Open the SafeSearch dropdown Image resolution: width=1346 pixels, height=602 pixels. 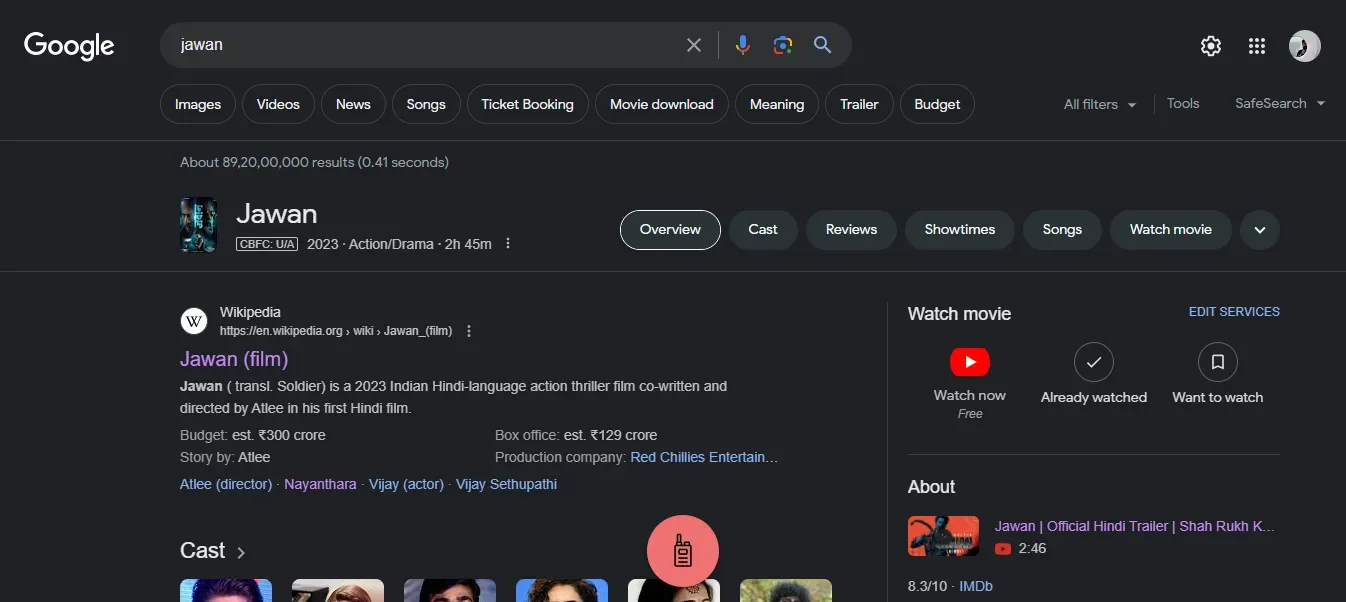pyautogui.click(x=1280, y=104)
